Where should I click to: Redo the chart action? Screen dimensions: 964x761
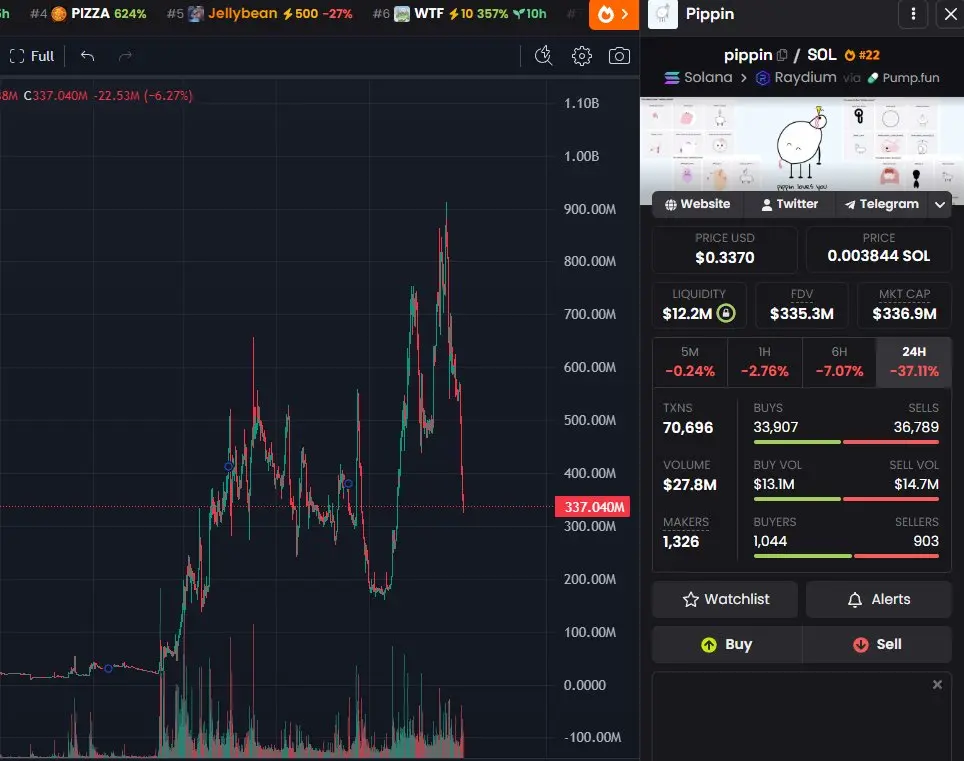point(125,57)
